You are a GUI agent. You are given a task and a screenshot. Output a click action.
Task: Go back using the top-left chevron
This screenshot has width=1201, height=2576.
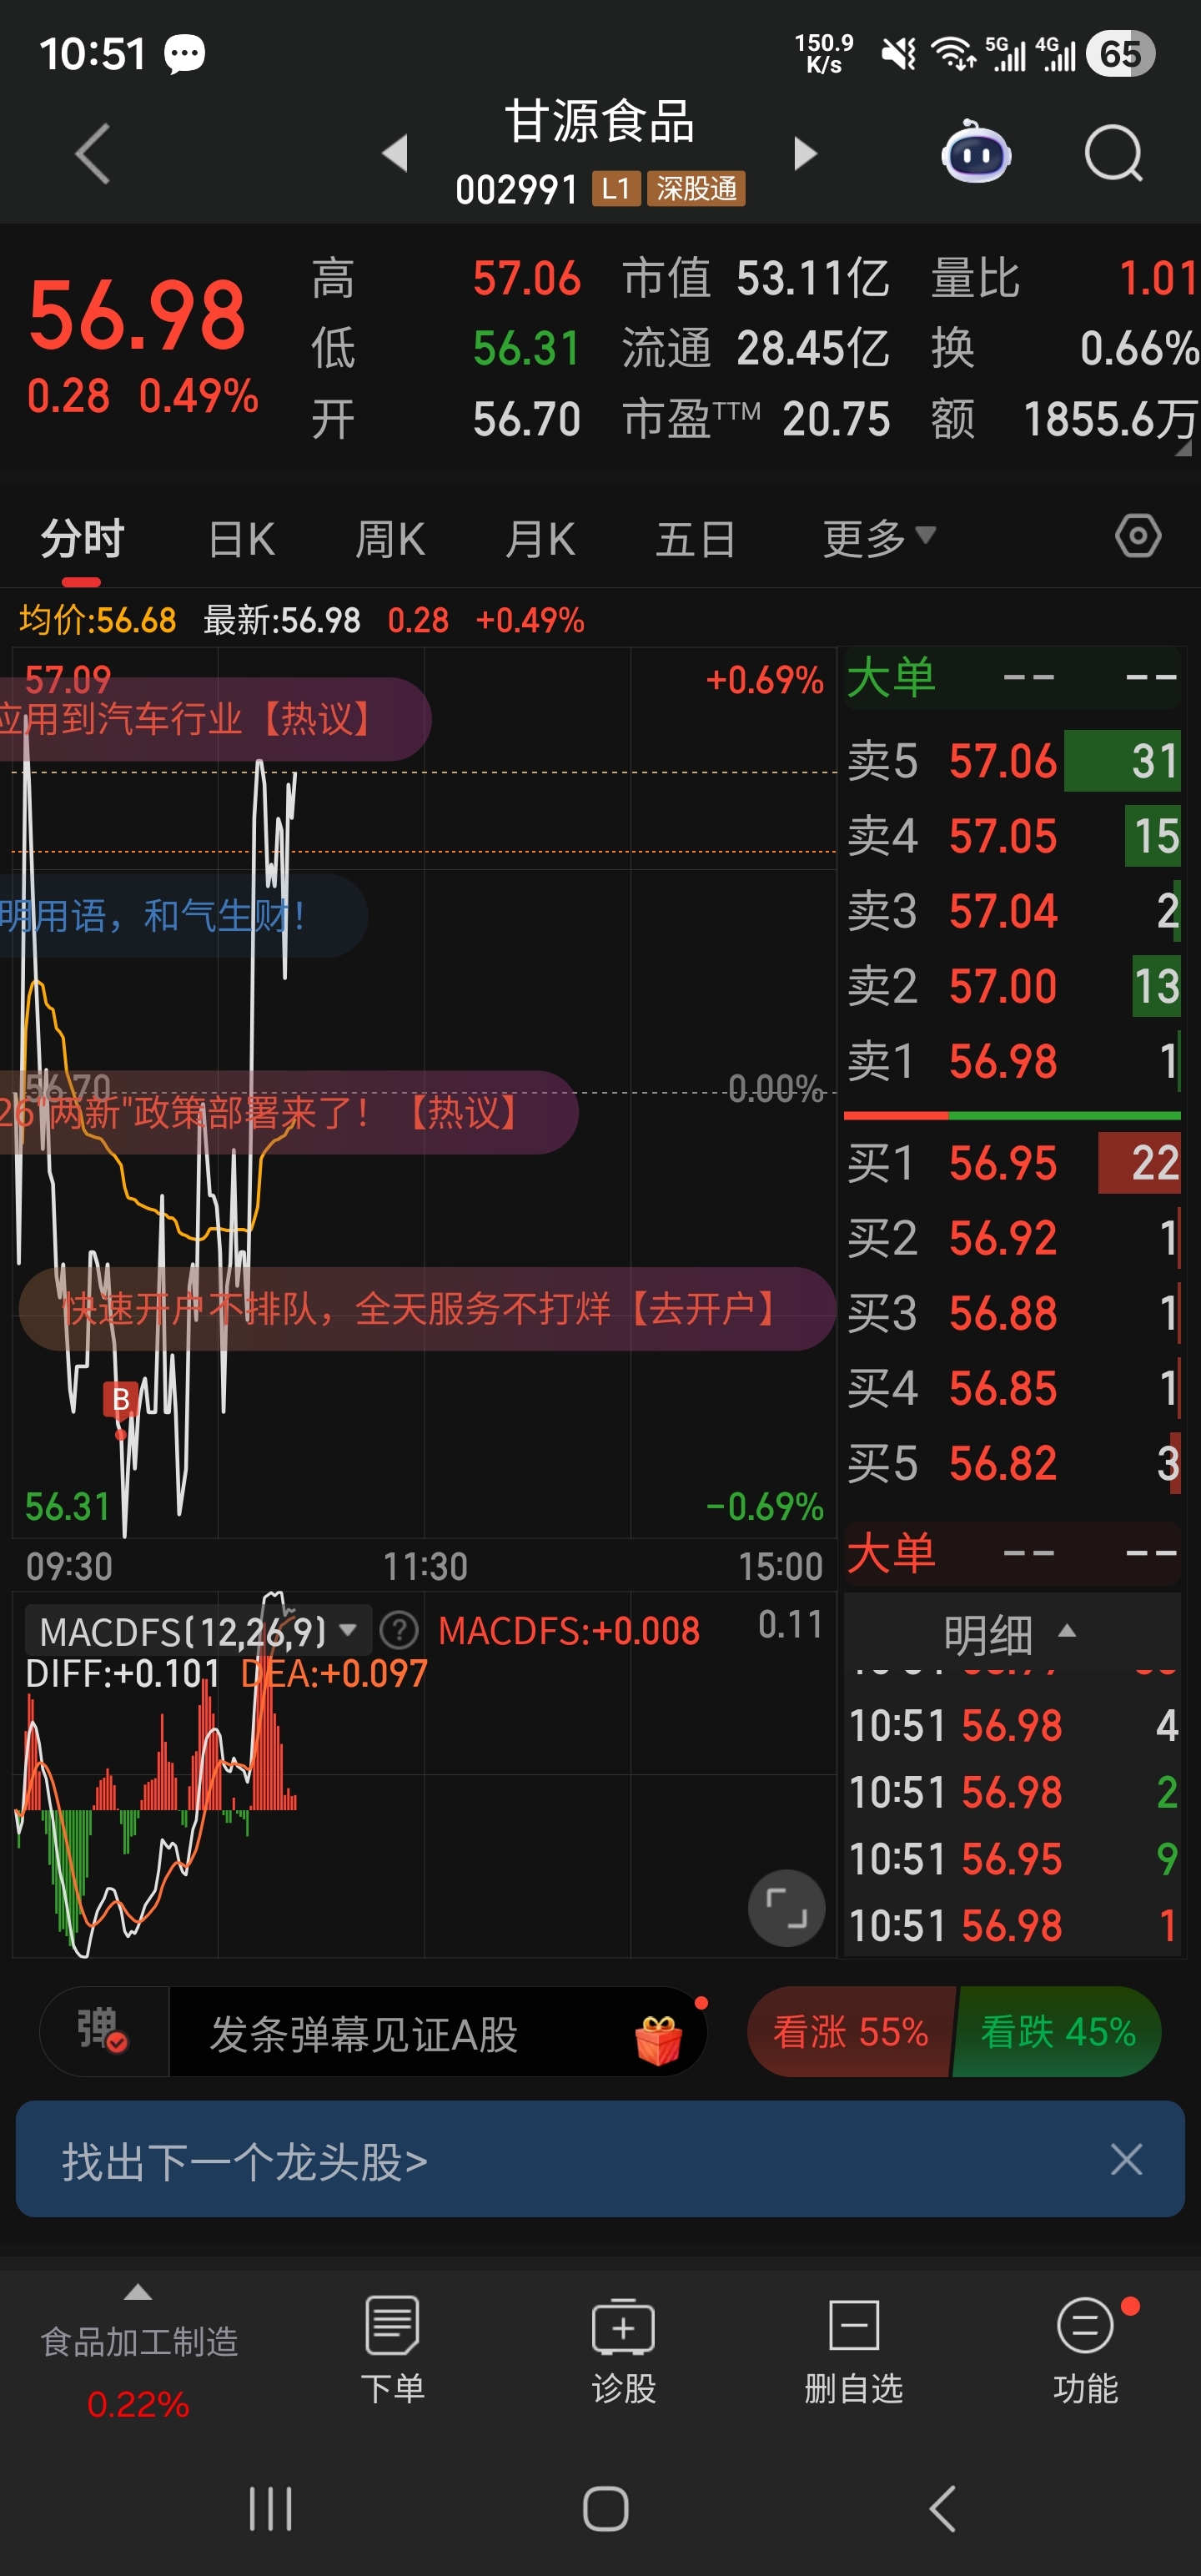click(93, 154)
